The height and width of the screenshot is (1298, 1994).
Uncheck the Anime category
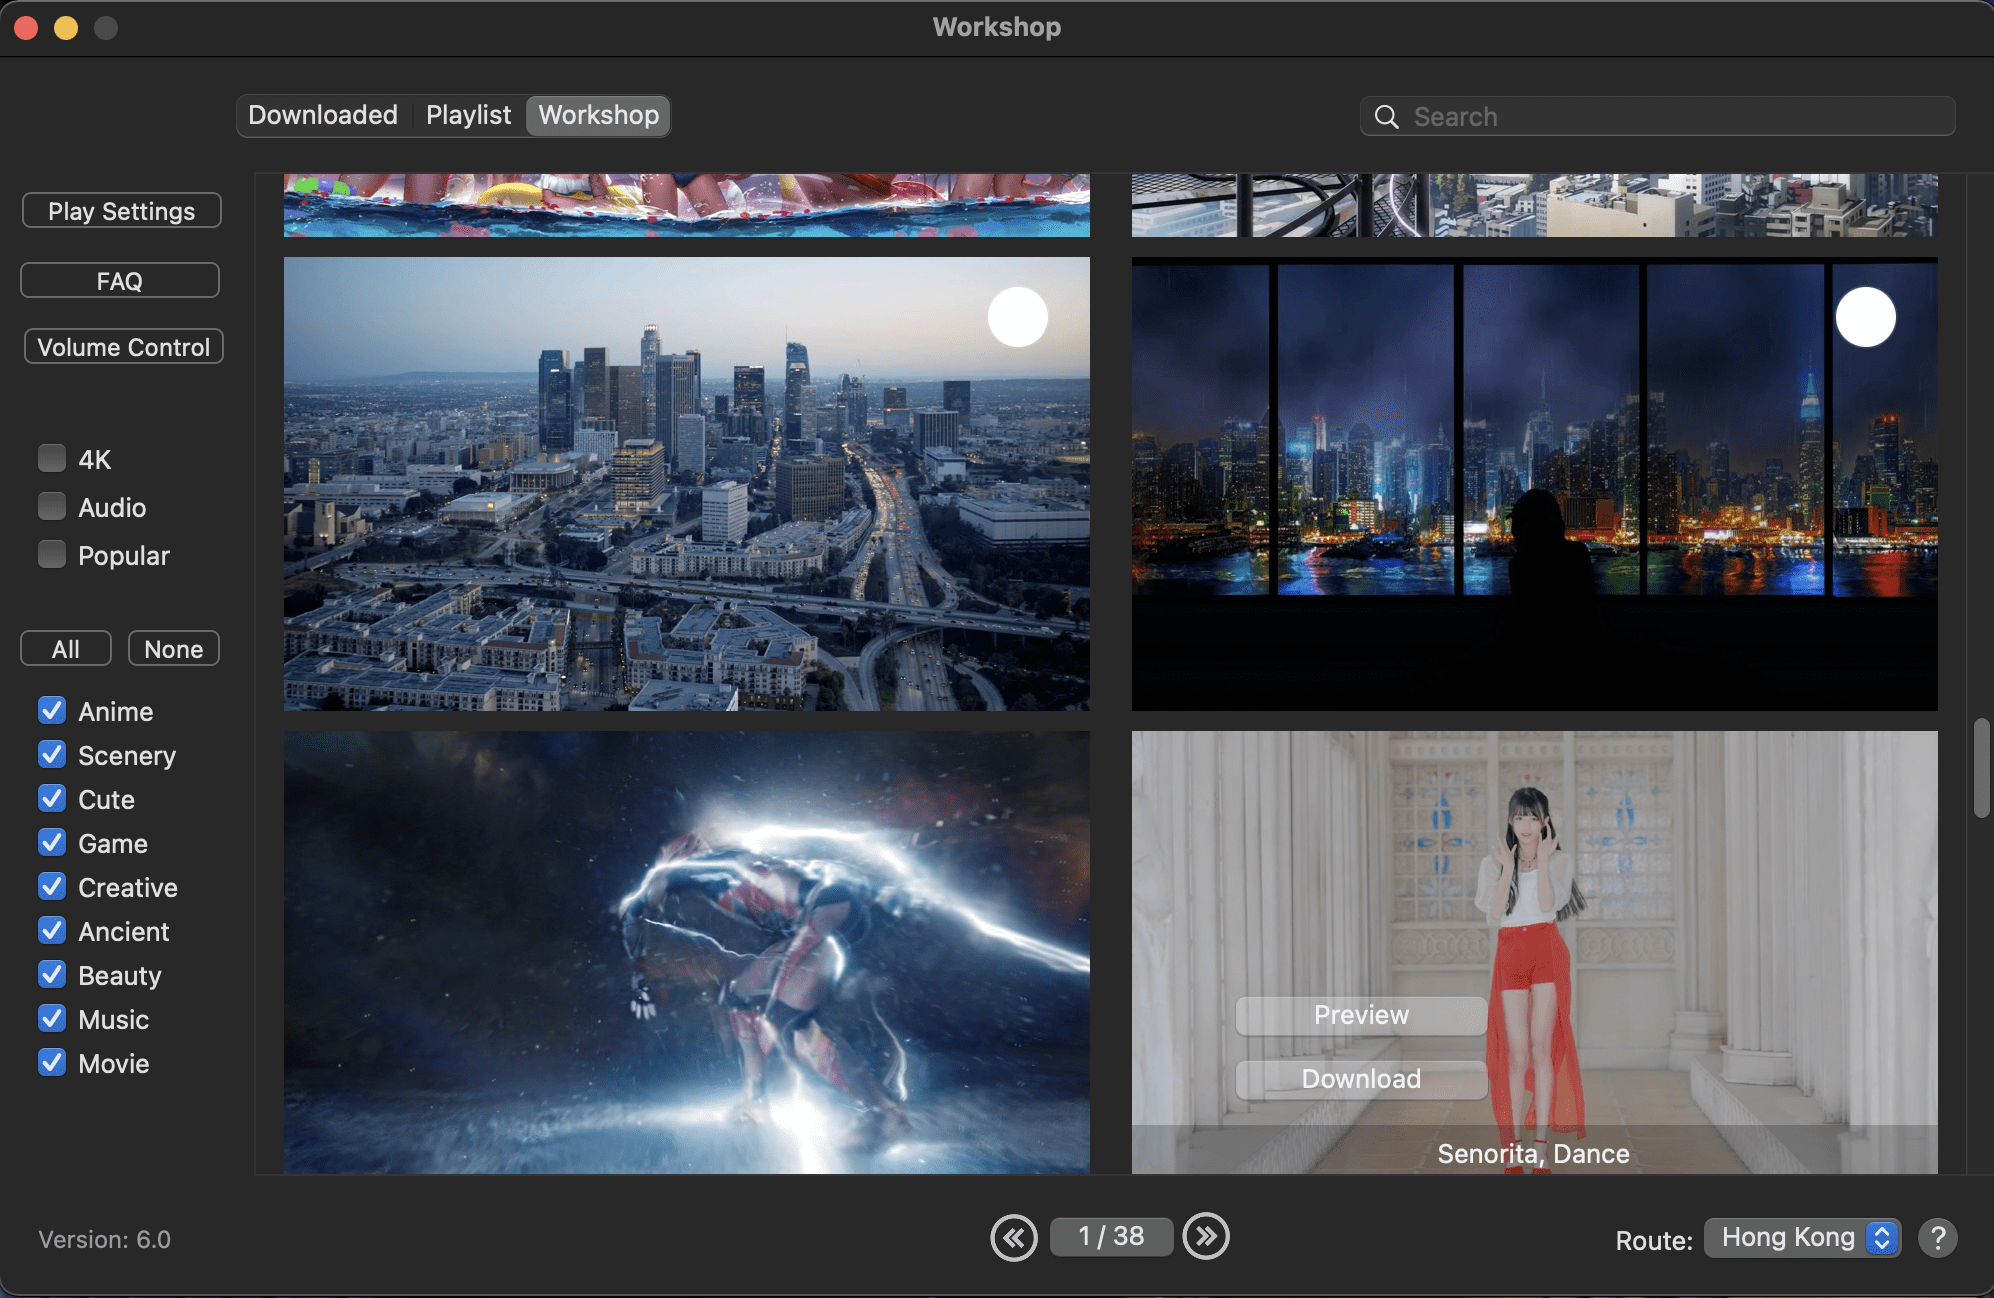(x=52, y=711)
